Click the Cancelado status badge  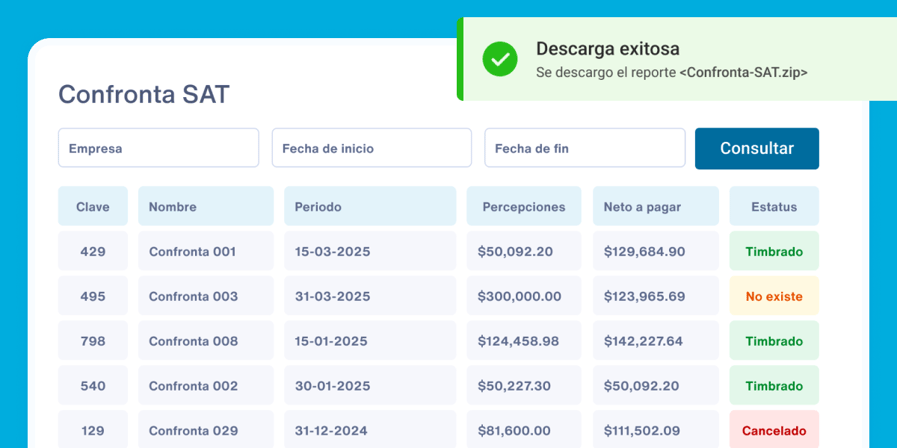click(x=774, y=431)
